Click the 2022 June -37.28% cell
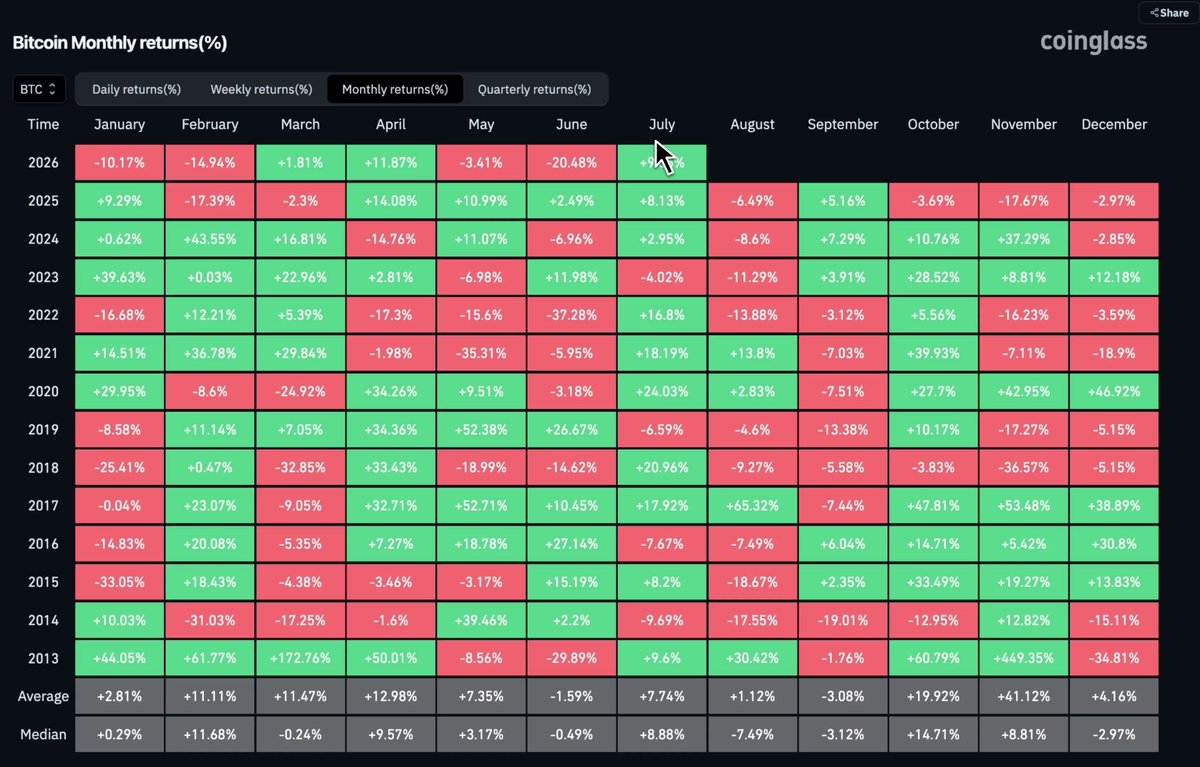Screen dimensions: 1200x767 [x=571, y=314]
